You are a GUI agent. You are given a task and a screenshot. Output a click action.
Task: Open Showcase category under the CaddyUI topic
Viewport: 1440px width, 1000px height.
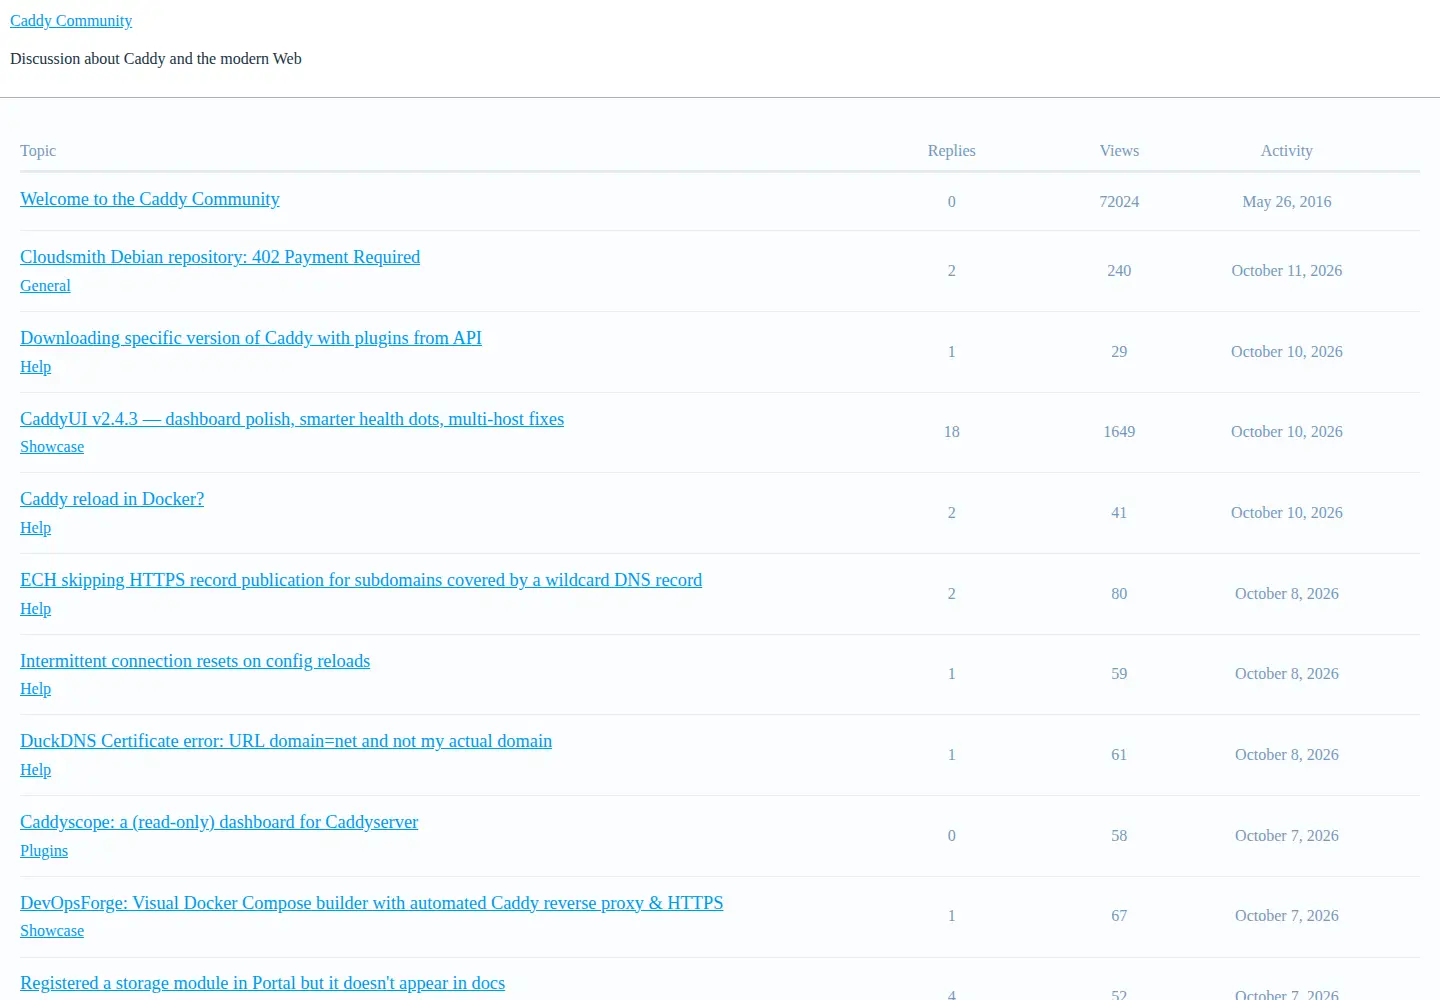pyautogui.click(x=52, y=447)
